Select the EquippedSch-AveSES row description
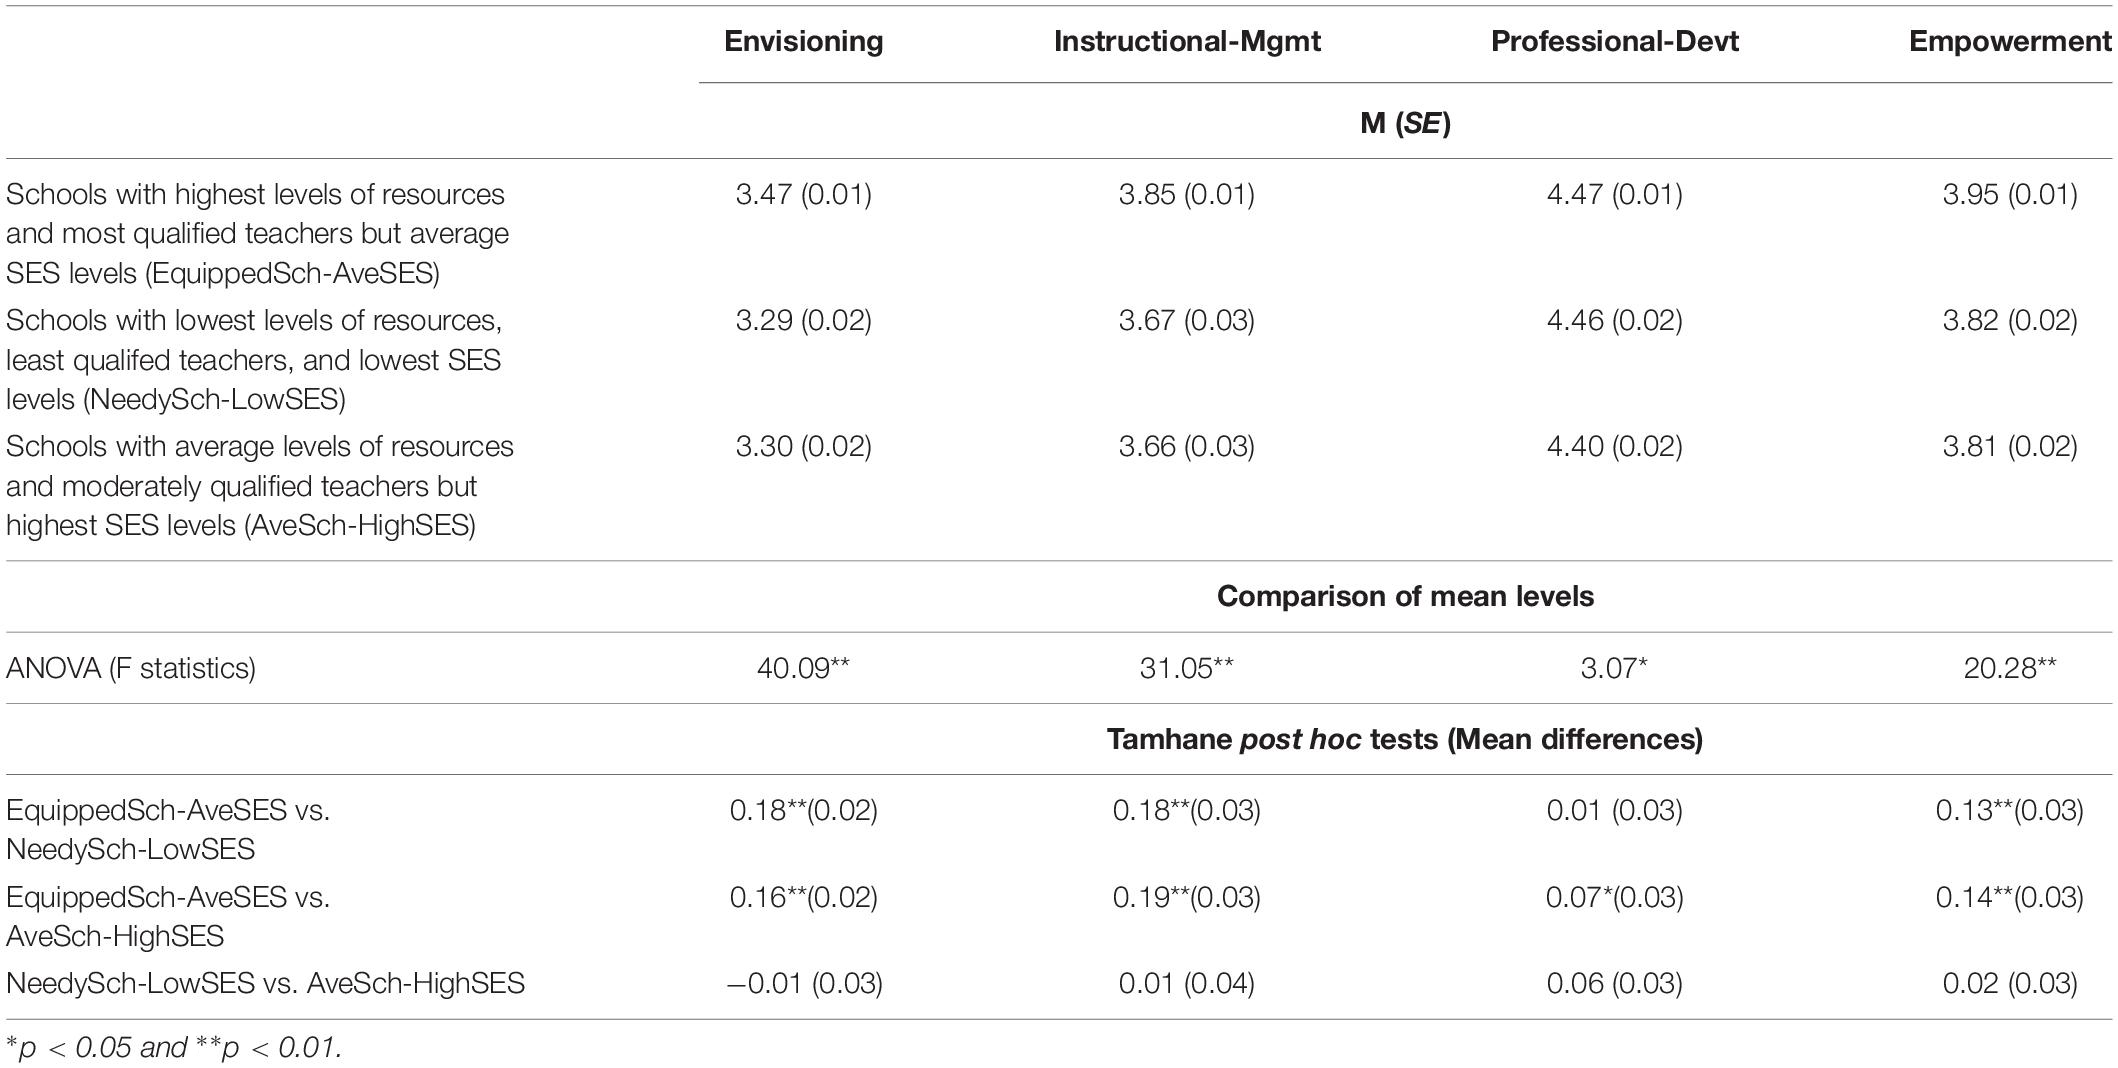Image resolution: width=2118 pixels, height=1068 pixels. coord(258,233)
